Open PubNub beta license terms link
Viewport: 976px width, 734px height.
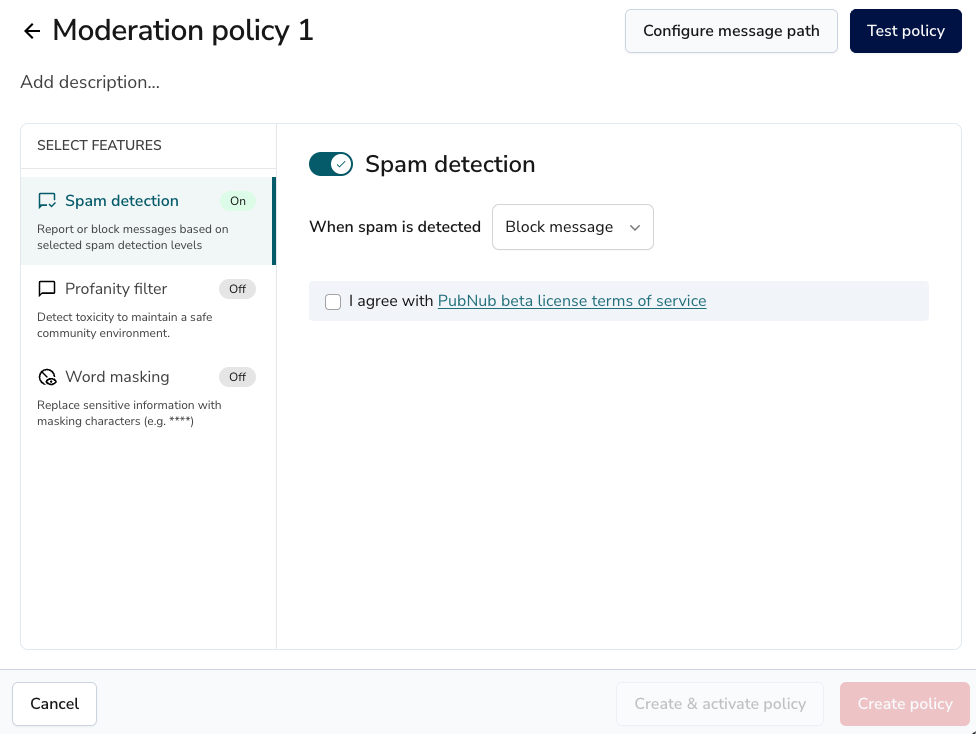[x=572, y=301]
